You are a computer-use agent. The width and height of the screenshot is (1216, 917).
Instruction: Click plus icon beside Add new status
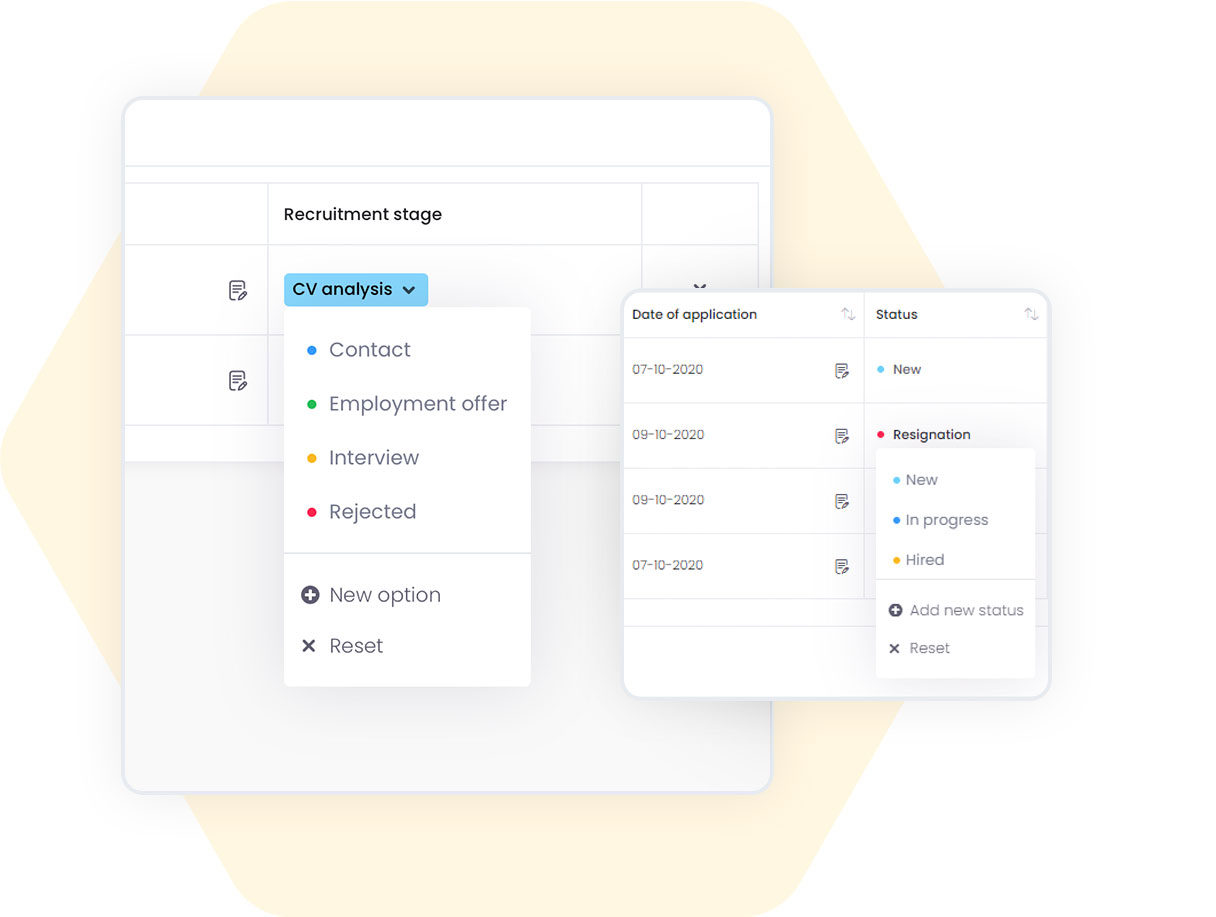click(x=895, y=610)
